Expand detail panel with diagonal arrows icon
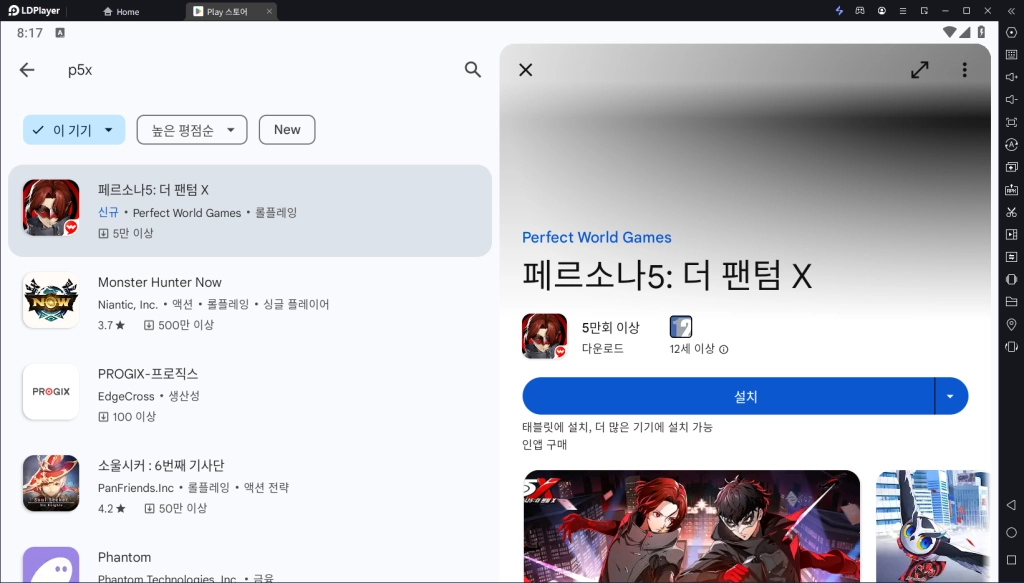Viewport: 1024px width, 583px height. [920, 70]
